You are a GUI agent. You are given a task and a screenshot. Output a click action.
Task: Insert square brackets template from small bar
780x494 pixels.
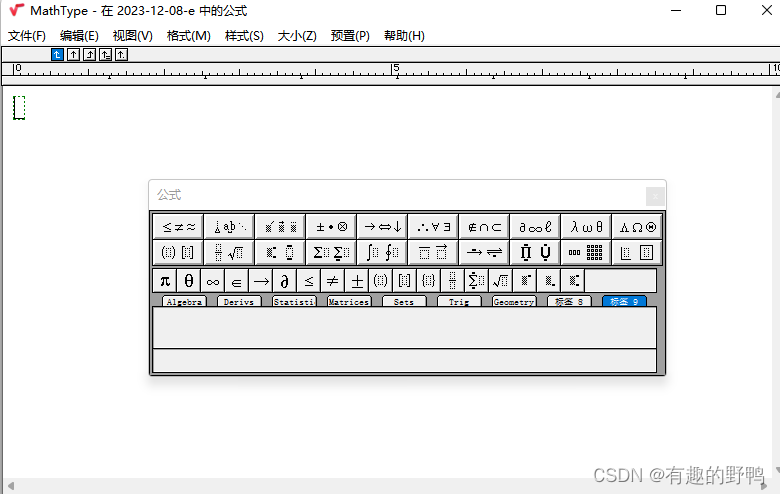coord(404,281)
